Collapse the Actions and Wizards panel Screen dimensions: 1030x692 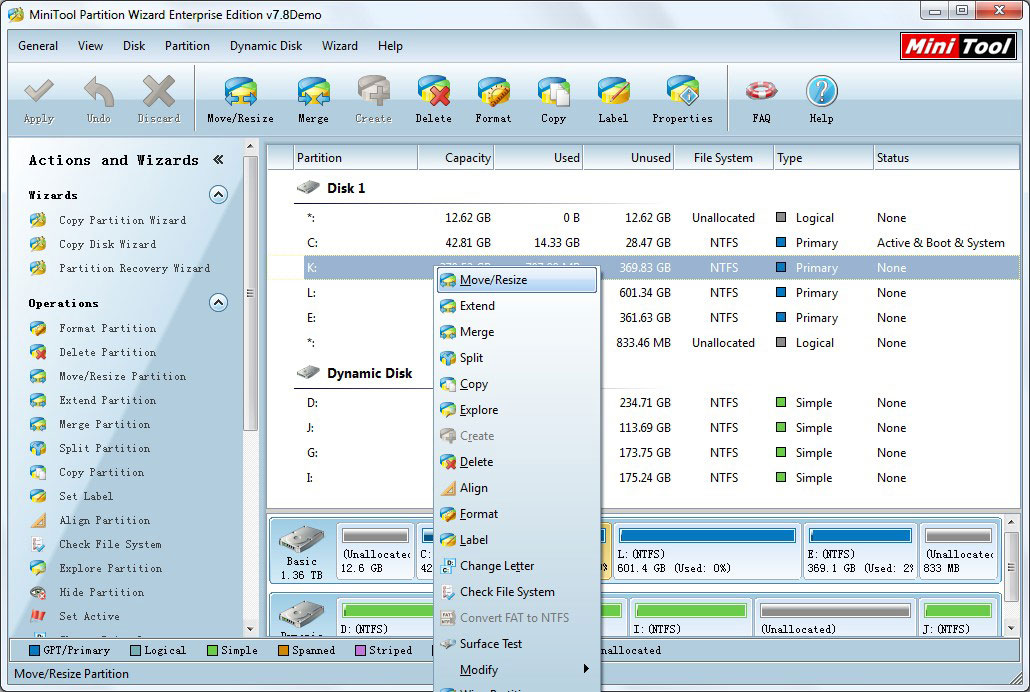point(218,160)
